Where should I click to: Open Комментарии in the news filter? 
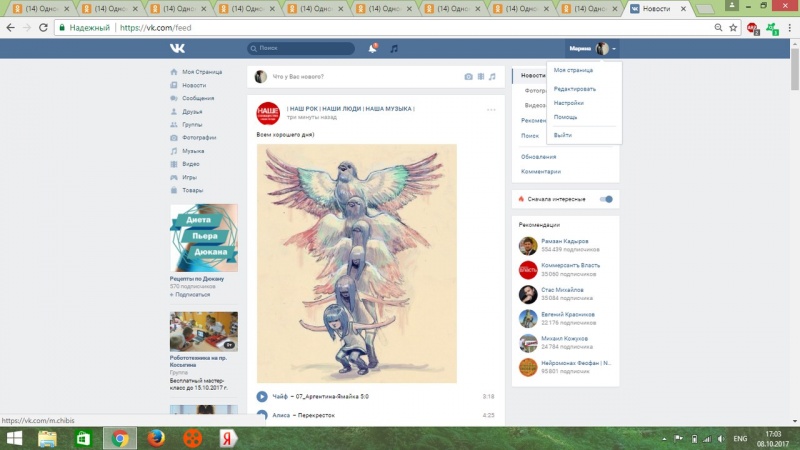tap(541, 171)
